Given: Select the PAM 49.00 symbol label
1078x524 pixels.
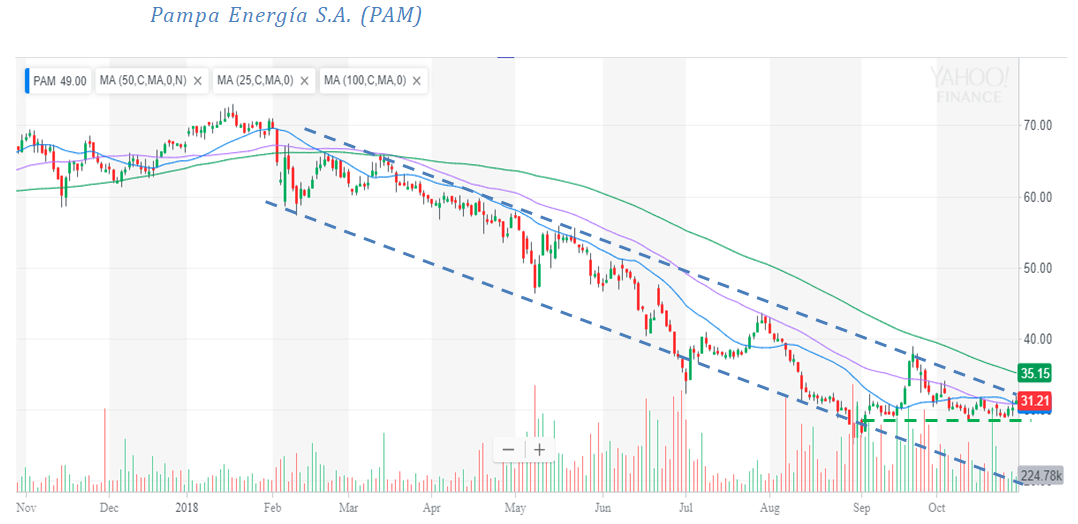Looking at the screenshot, I should point(59,81).
